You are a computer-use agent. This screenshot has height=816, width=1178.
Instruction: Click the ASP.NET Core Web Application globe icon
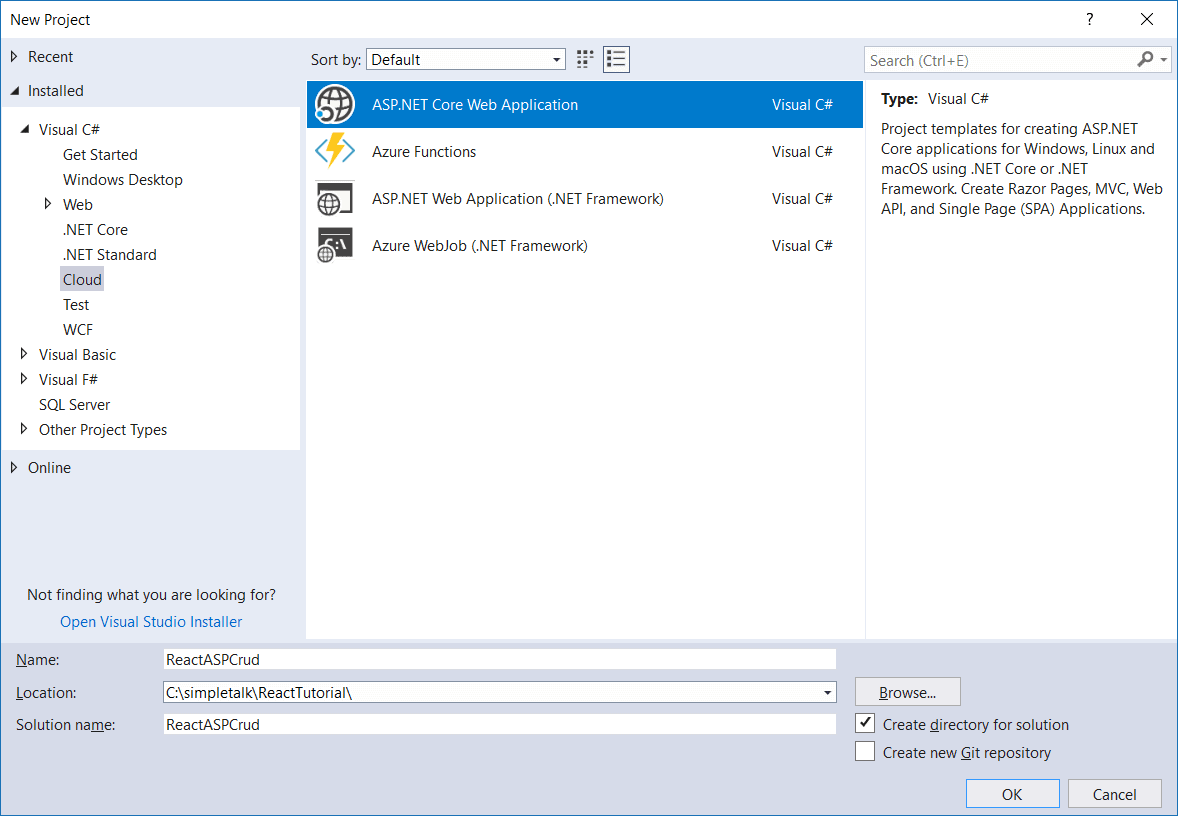[x=334, y=104]
